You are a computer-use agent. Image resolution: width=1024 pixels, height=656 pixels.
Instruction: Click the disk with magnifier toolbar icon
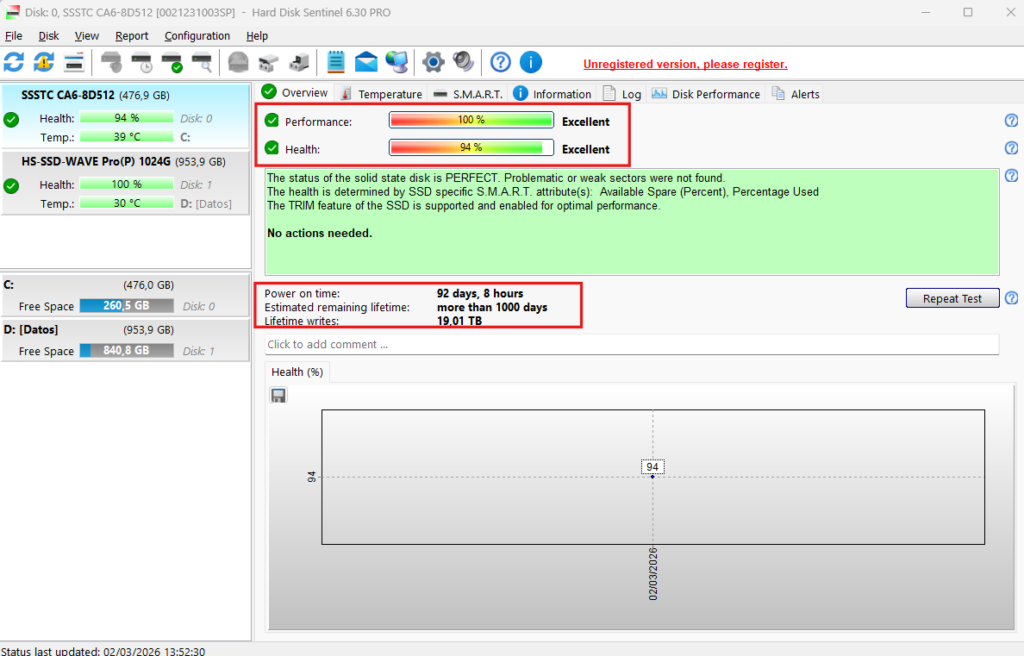pos(202,62)
